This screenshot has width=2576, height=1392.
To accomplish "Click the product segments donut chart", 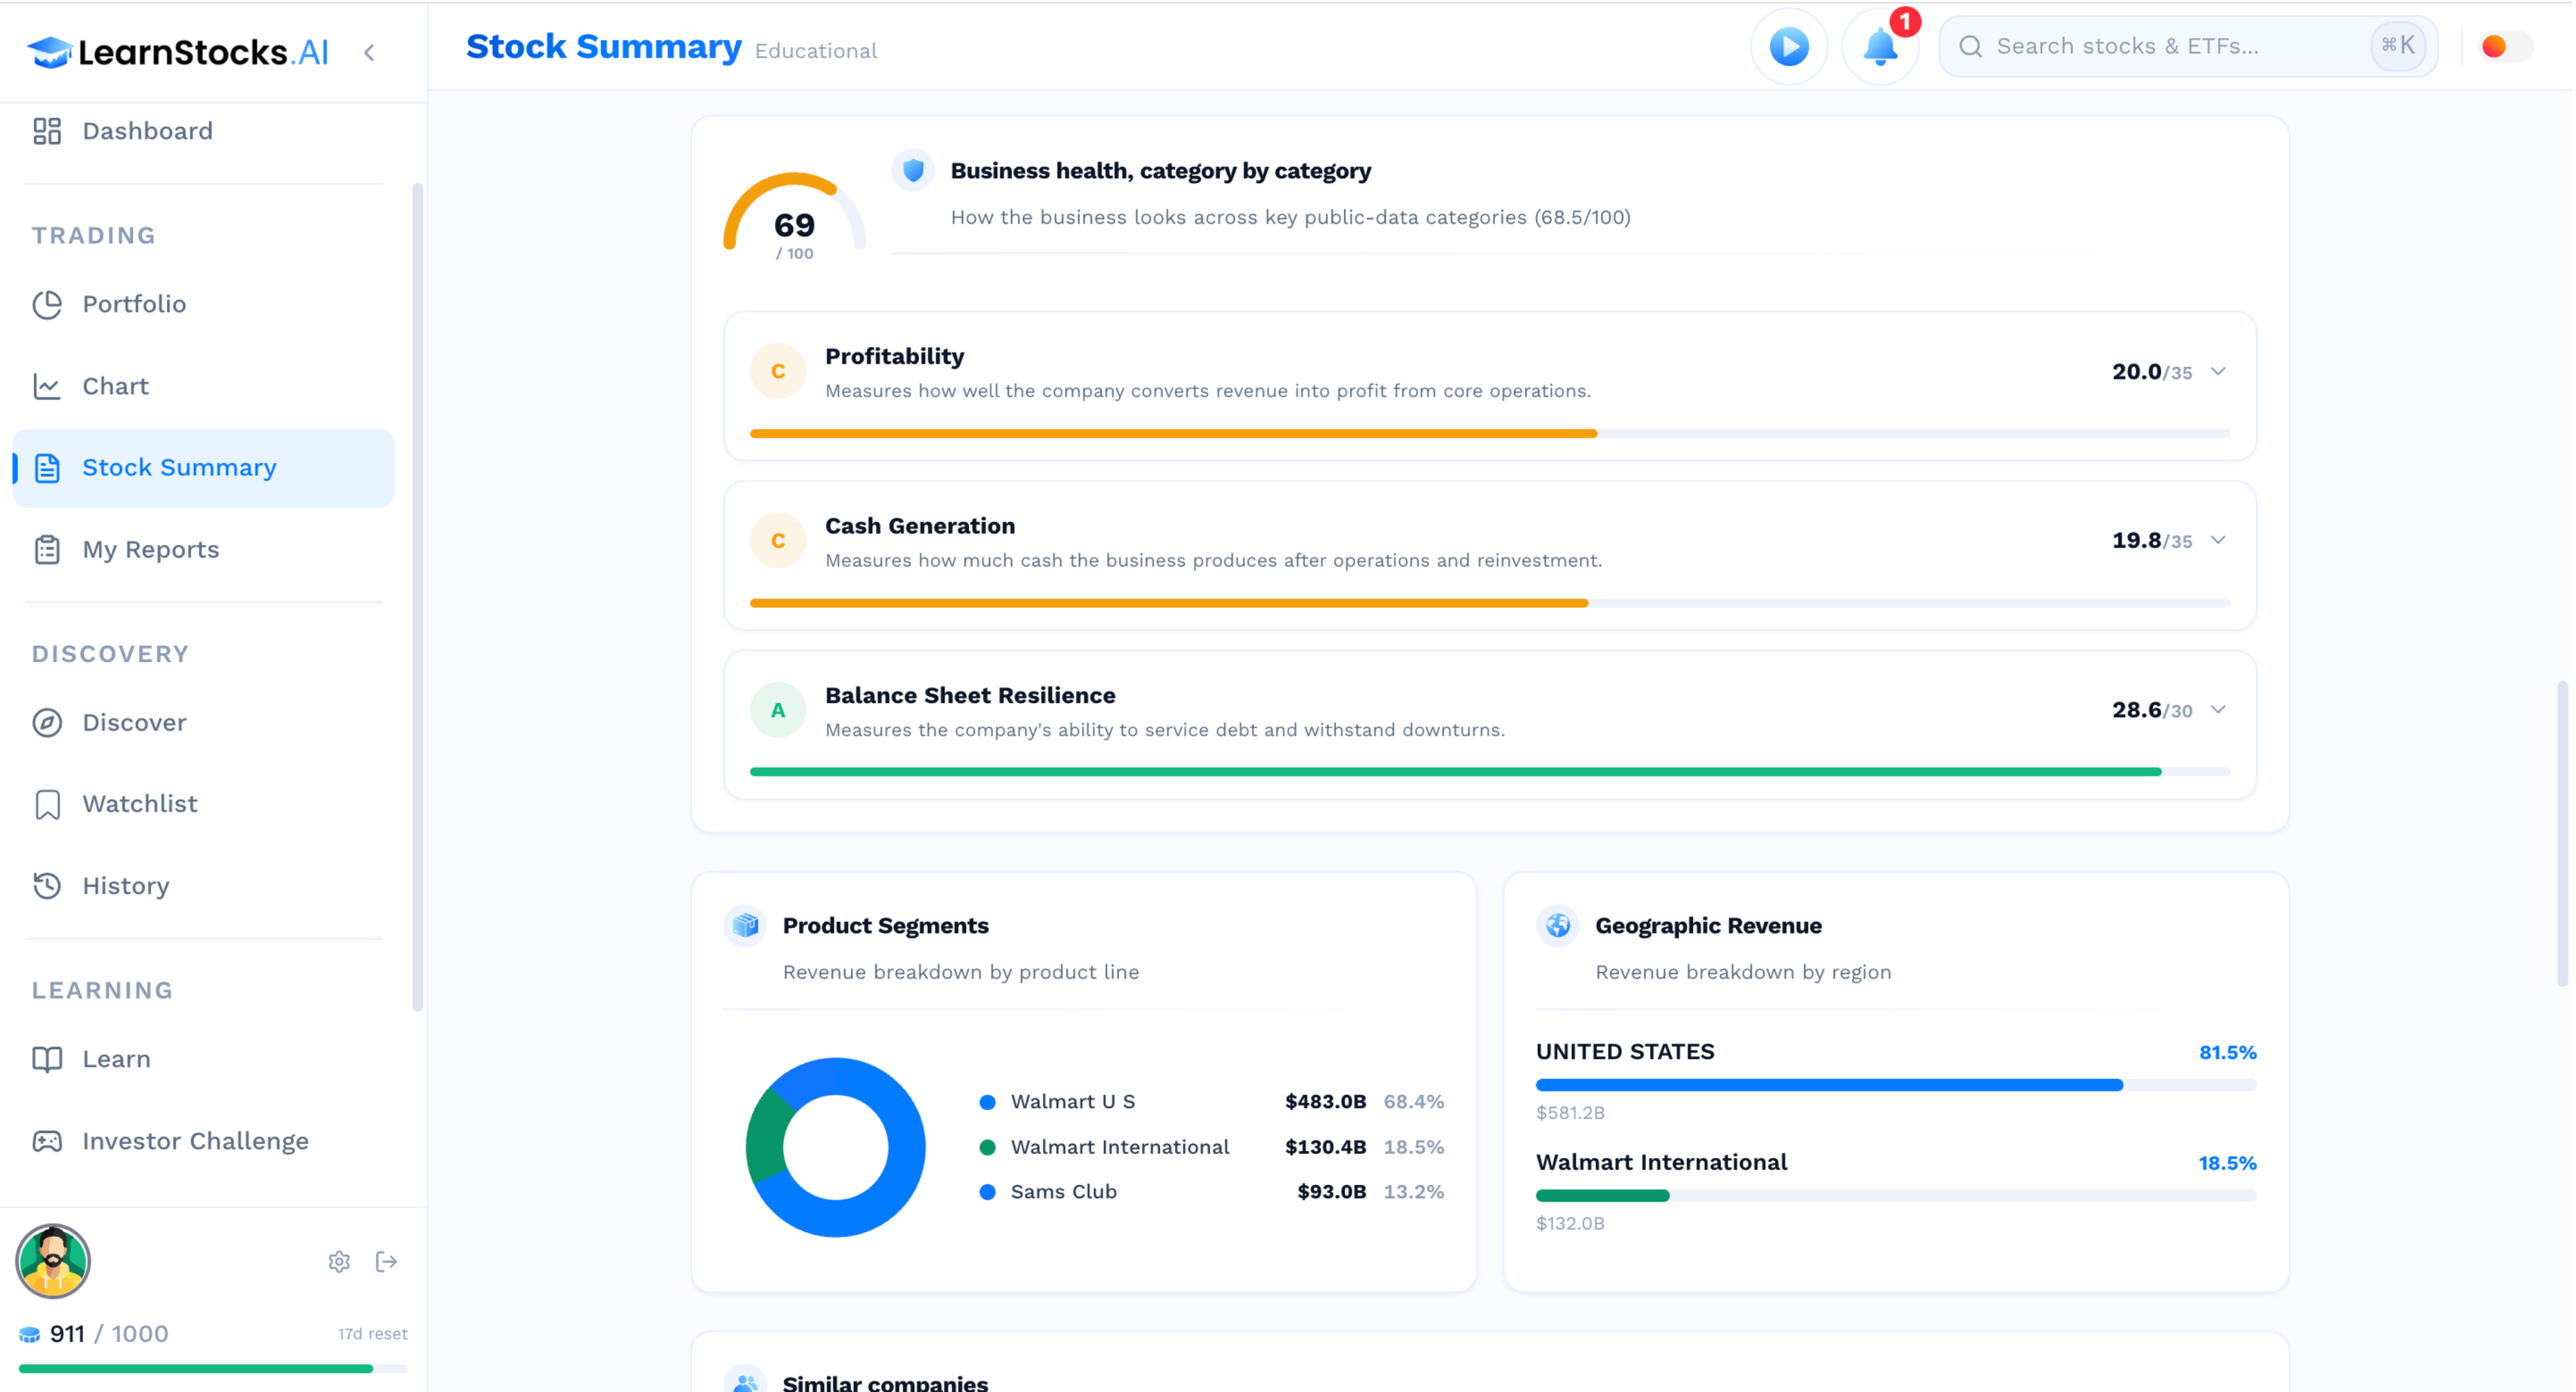I will tap(835, 1147).
